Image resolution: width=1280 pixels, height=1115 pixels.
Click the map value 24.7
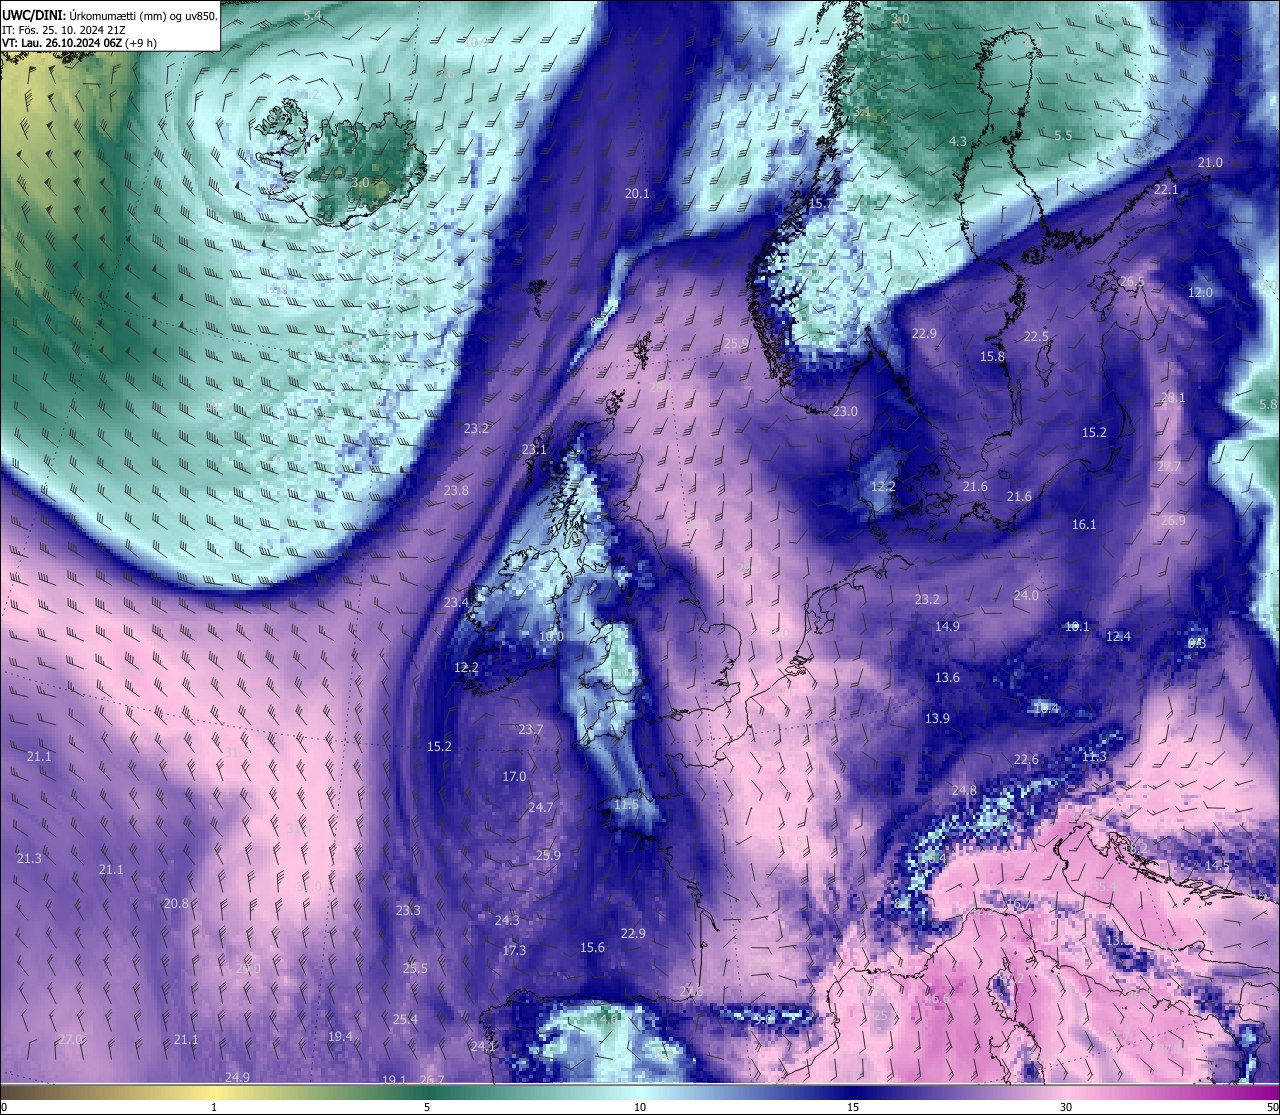pos(540,807)
